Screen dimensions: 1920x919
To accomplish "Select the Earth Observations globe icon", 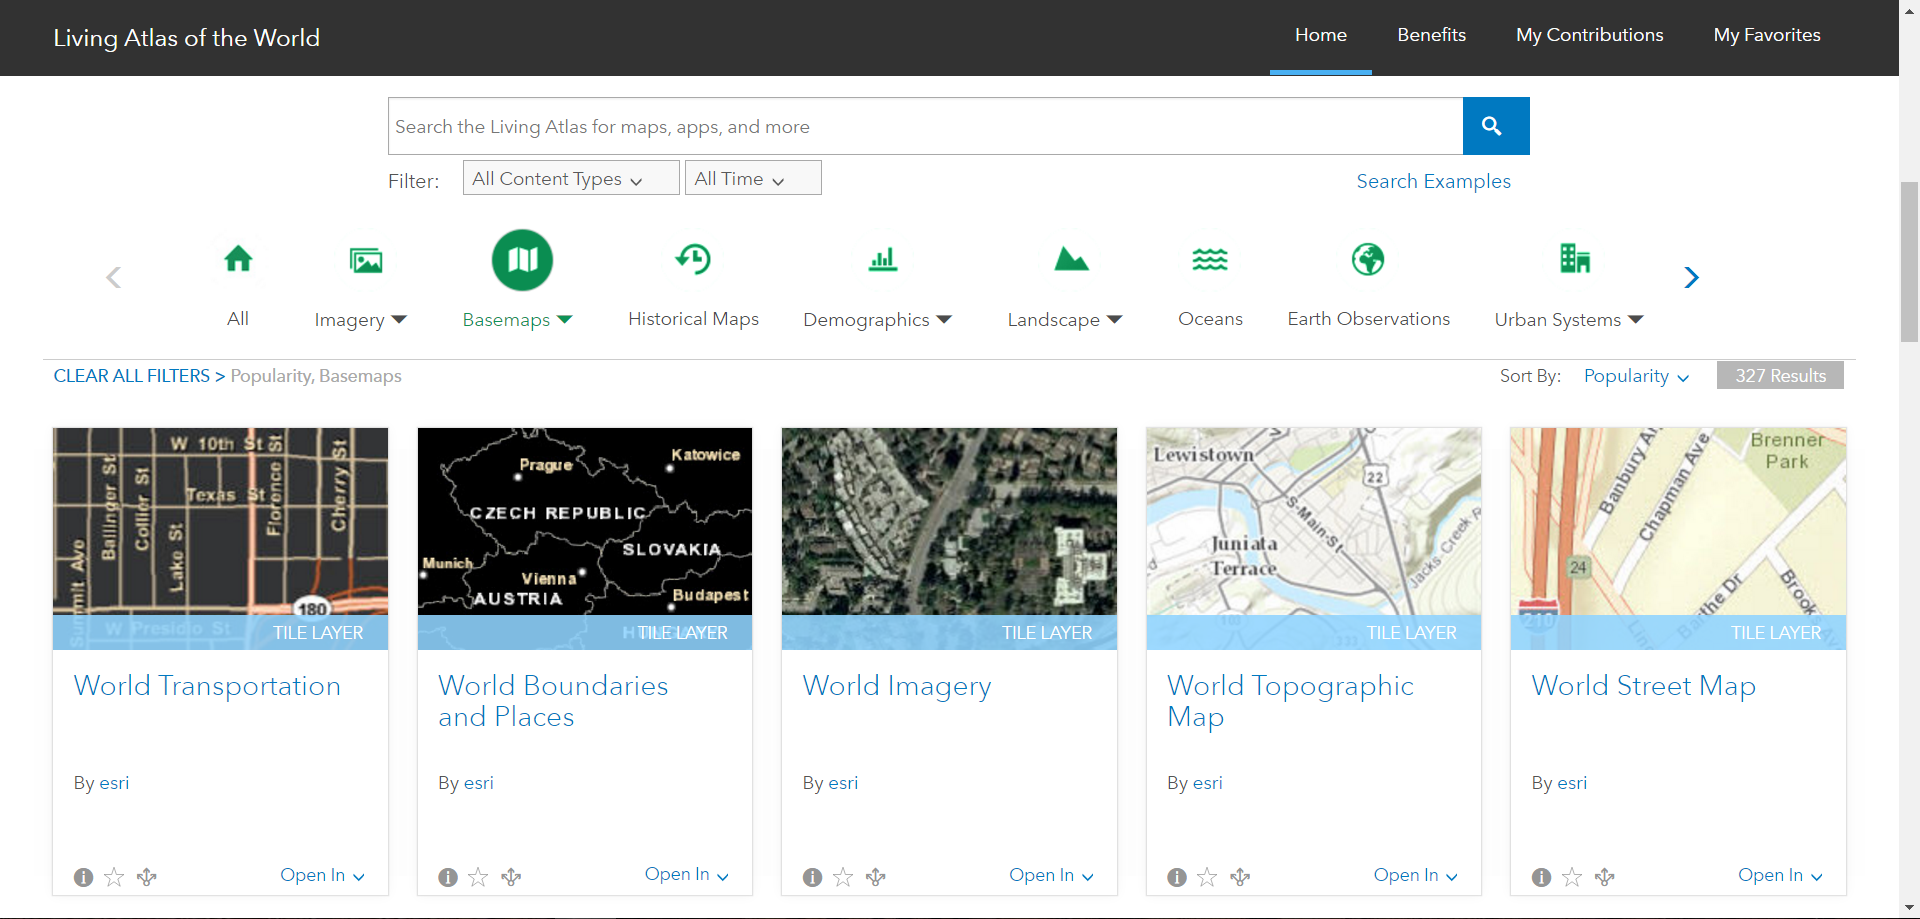I will click(x=1368, y=259).
